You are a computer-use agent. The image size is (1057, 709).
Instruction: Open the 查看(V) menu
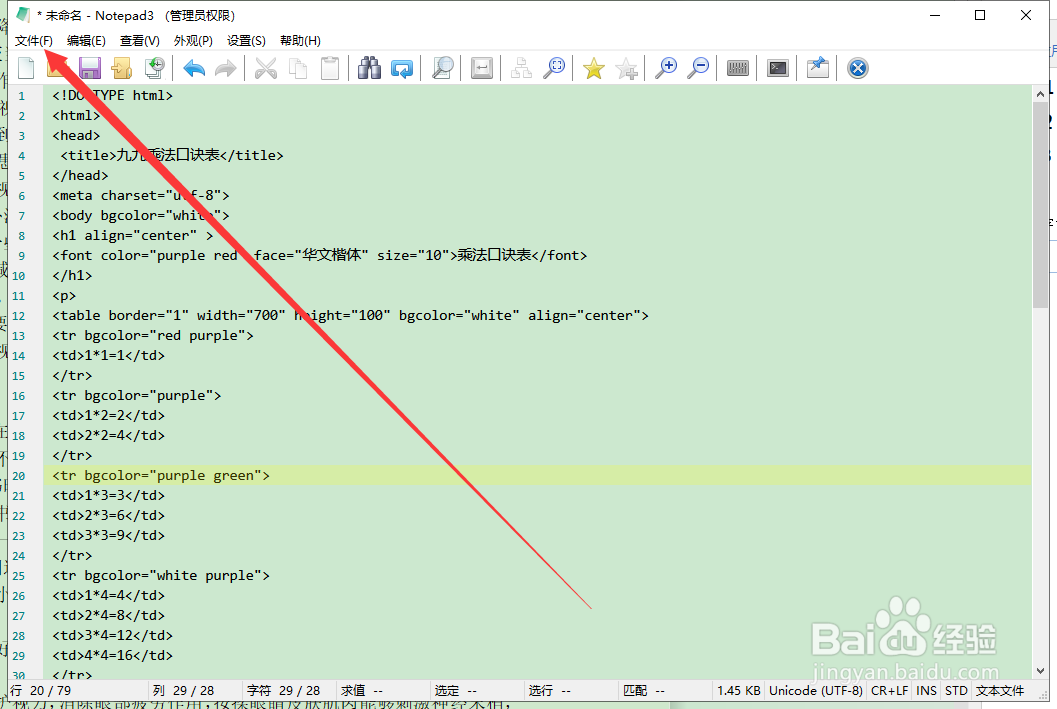pyautogui.click(x=140, y=40)
